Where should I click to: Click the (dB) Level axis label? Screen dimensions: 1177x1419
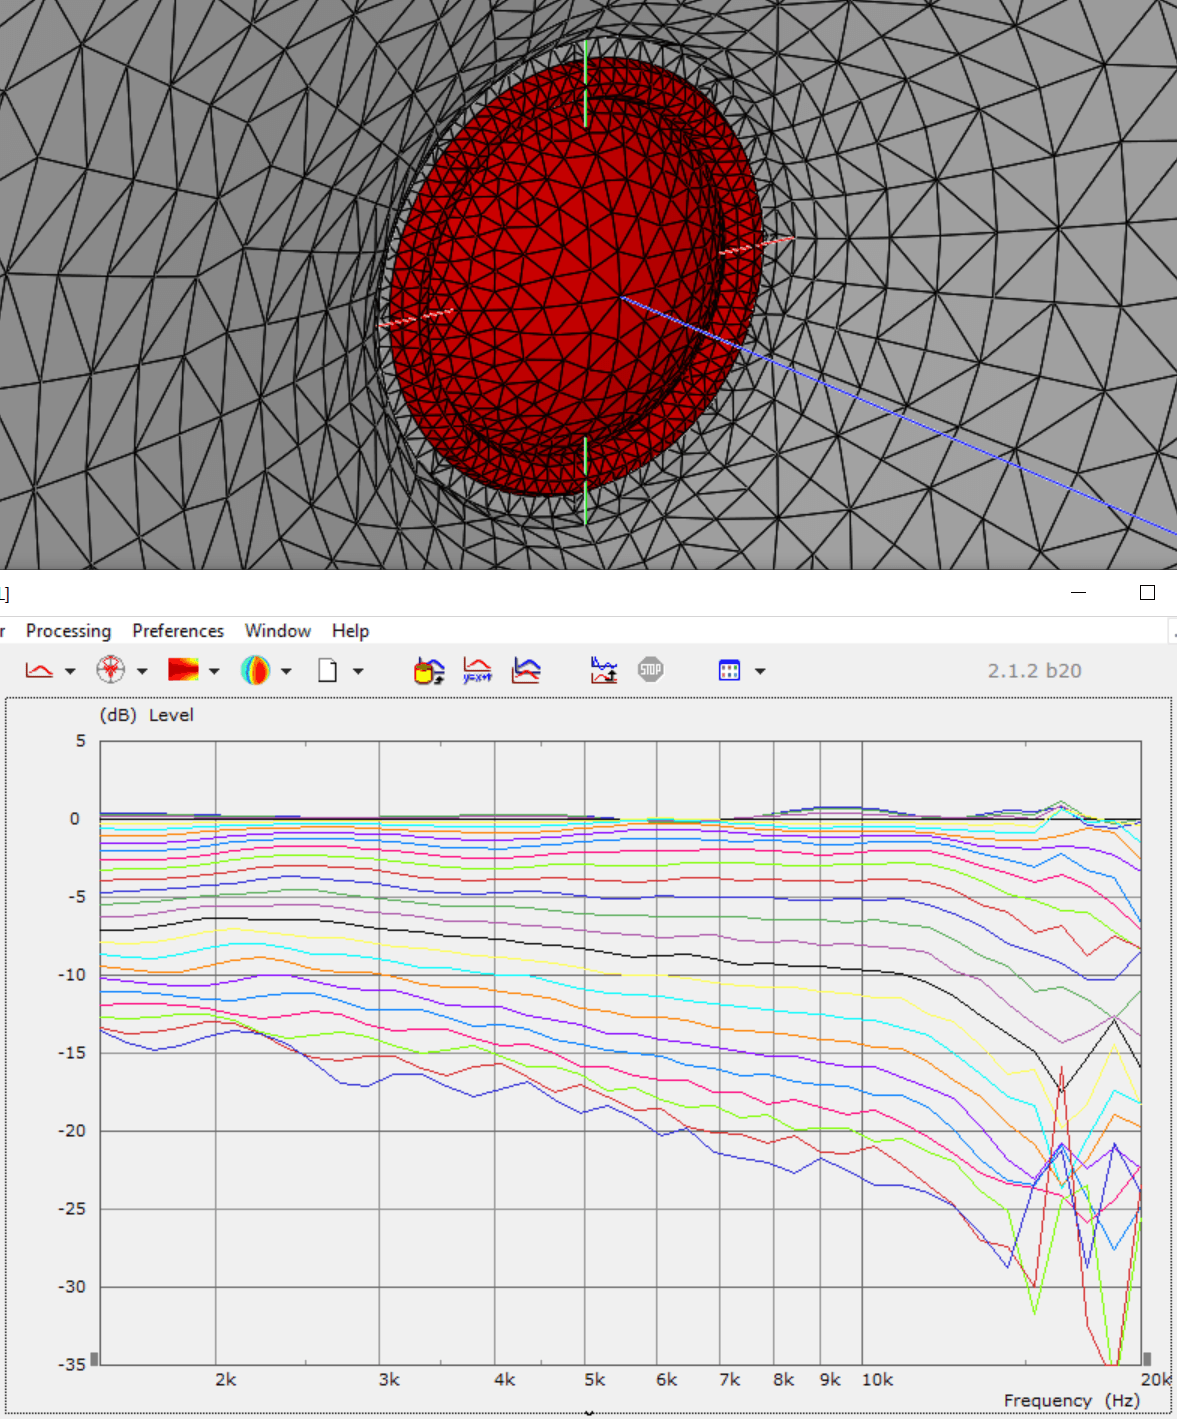click(146, 715)
